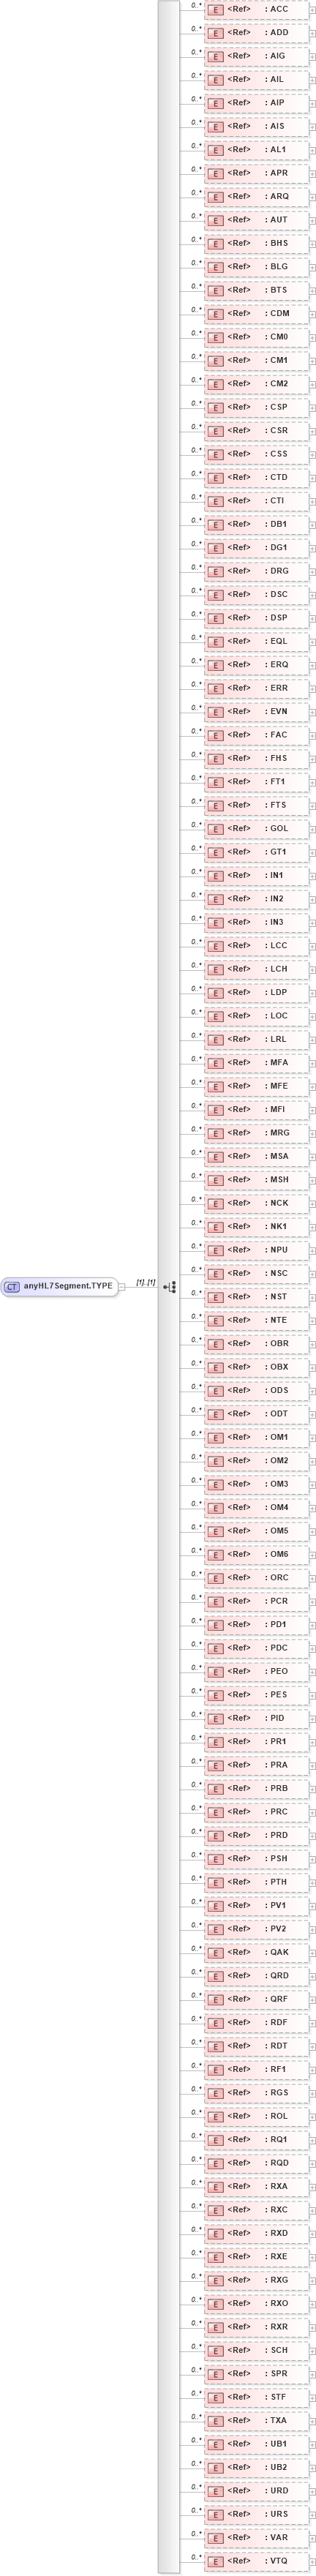Click the E icon of IN1 element

tap(216, 876)
